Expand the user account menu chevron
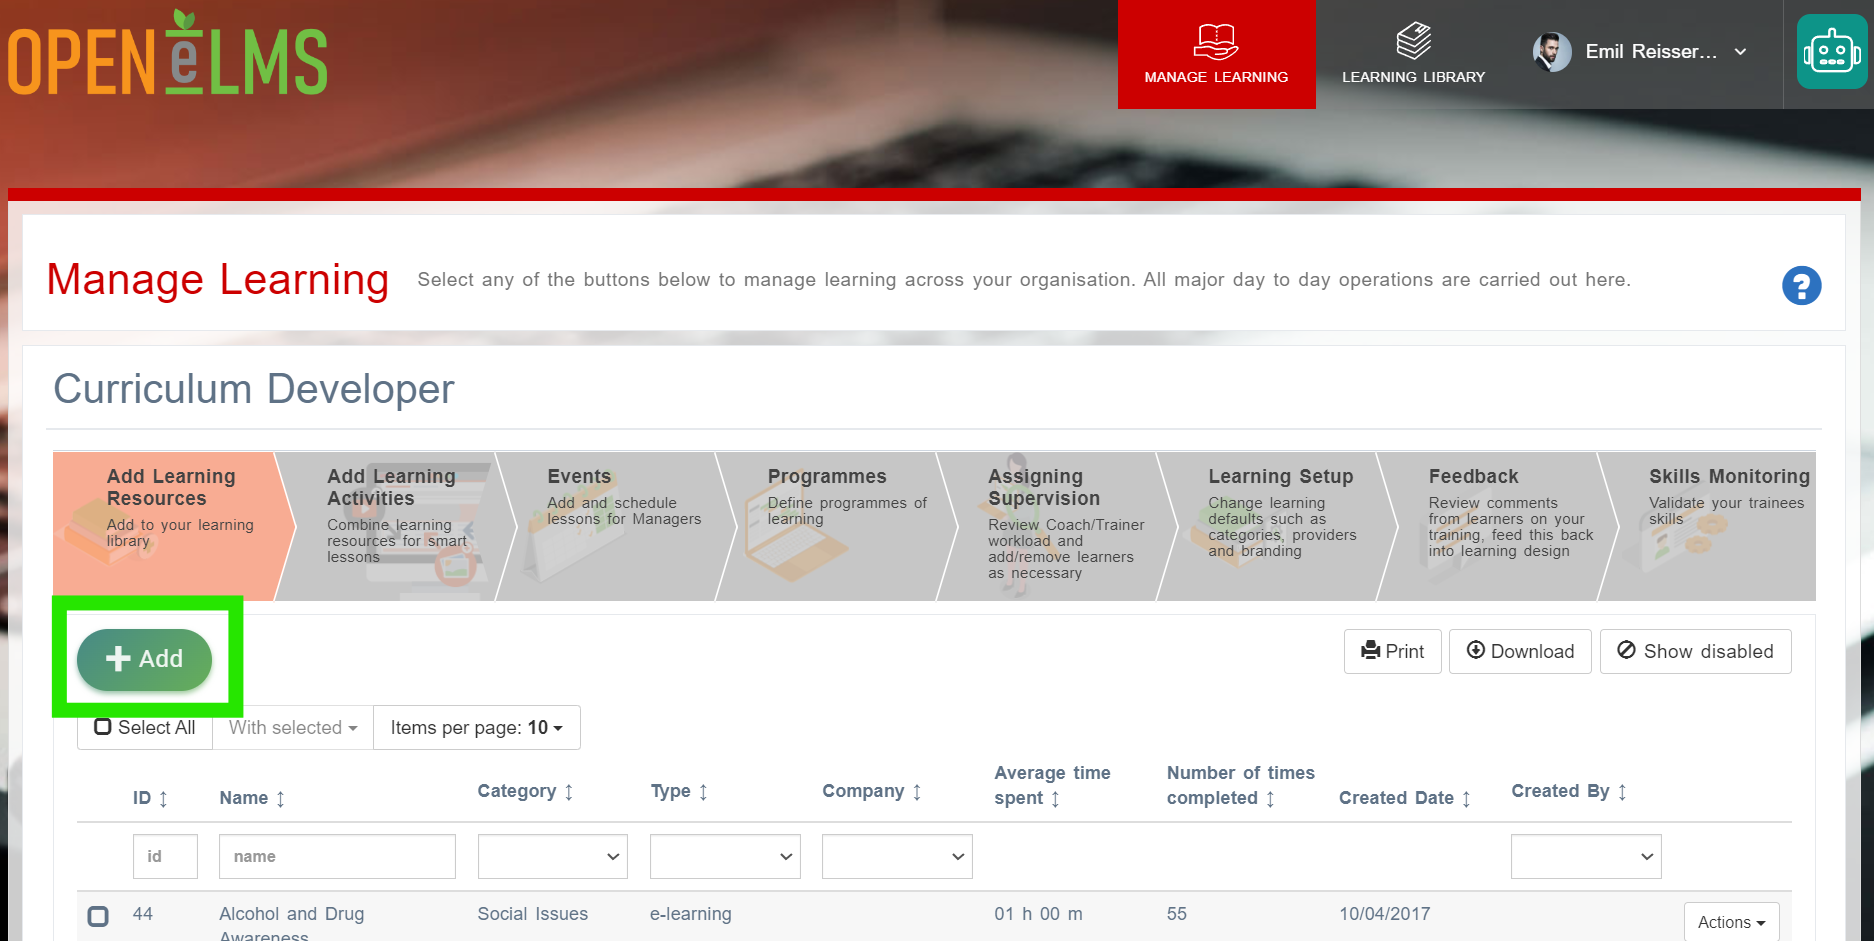 [1740, 52]
